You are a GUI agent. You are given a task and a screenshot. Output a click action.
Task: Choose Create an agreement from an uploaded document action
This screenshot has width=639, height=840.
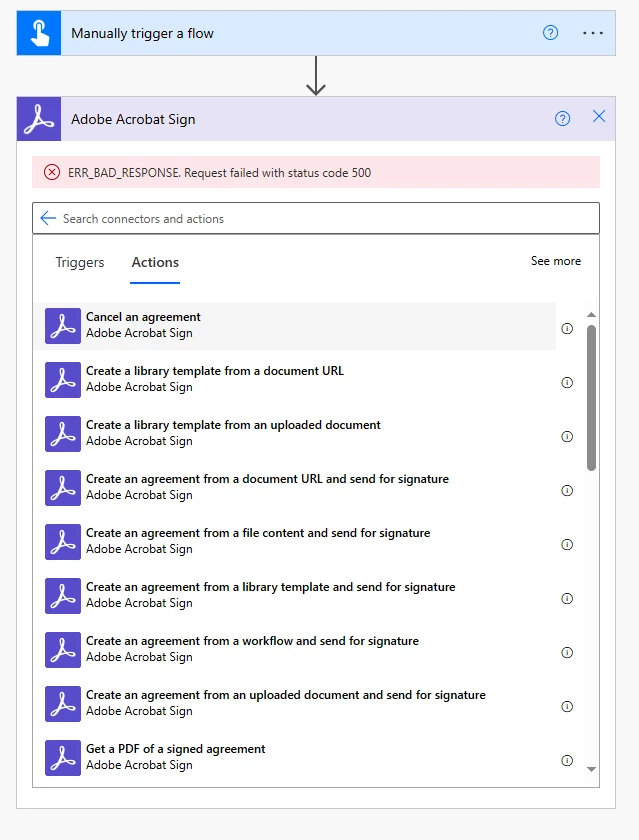(295, 704)
